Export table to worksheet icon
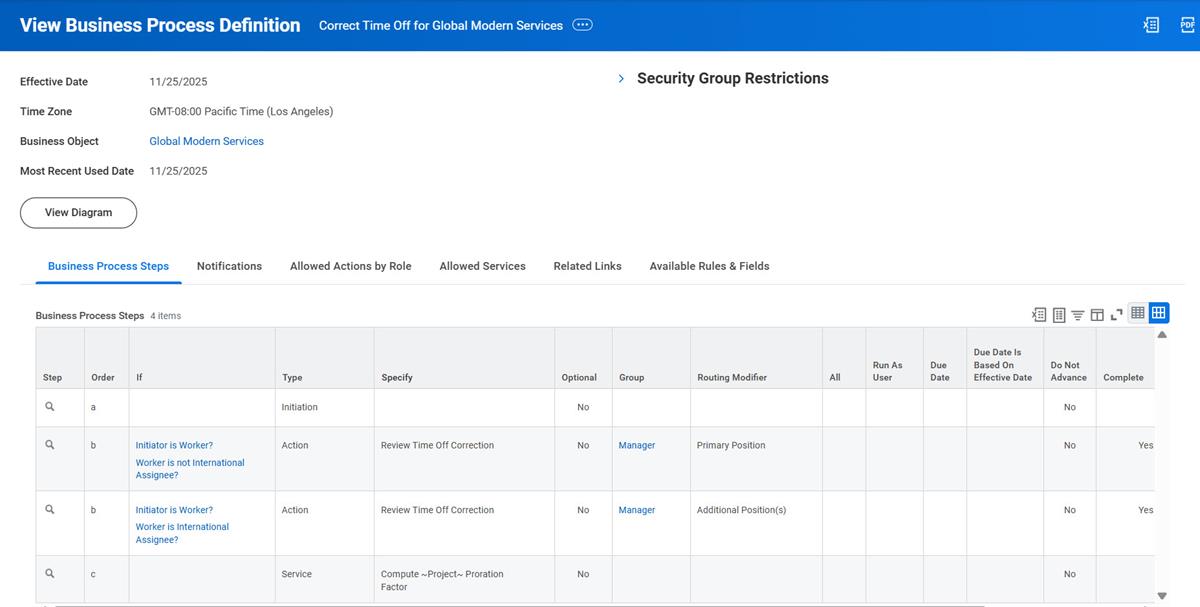Screen dimensions: 1200x607 point(1058,314)
